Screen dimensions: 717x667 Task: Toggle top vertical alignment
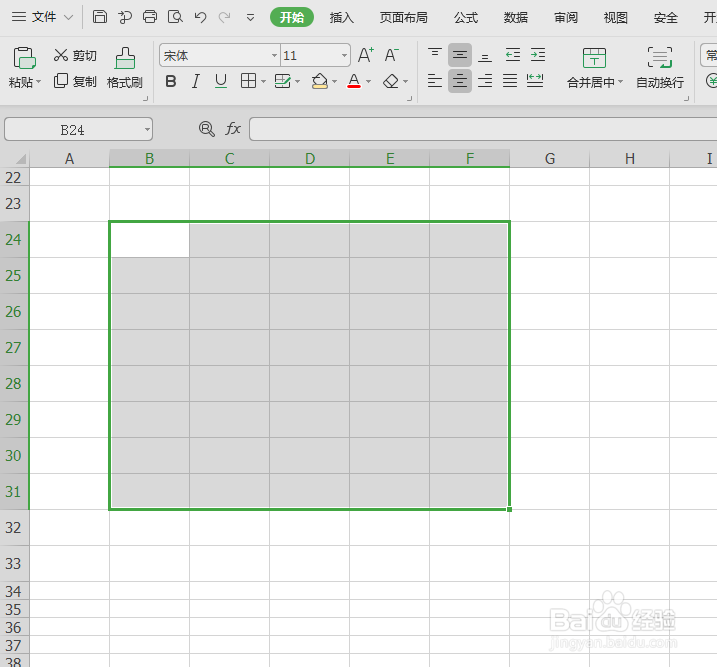pos(434,55)
